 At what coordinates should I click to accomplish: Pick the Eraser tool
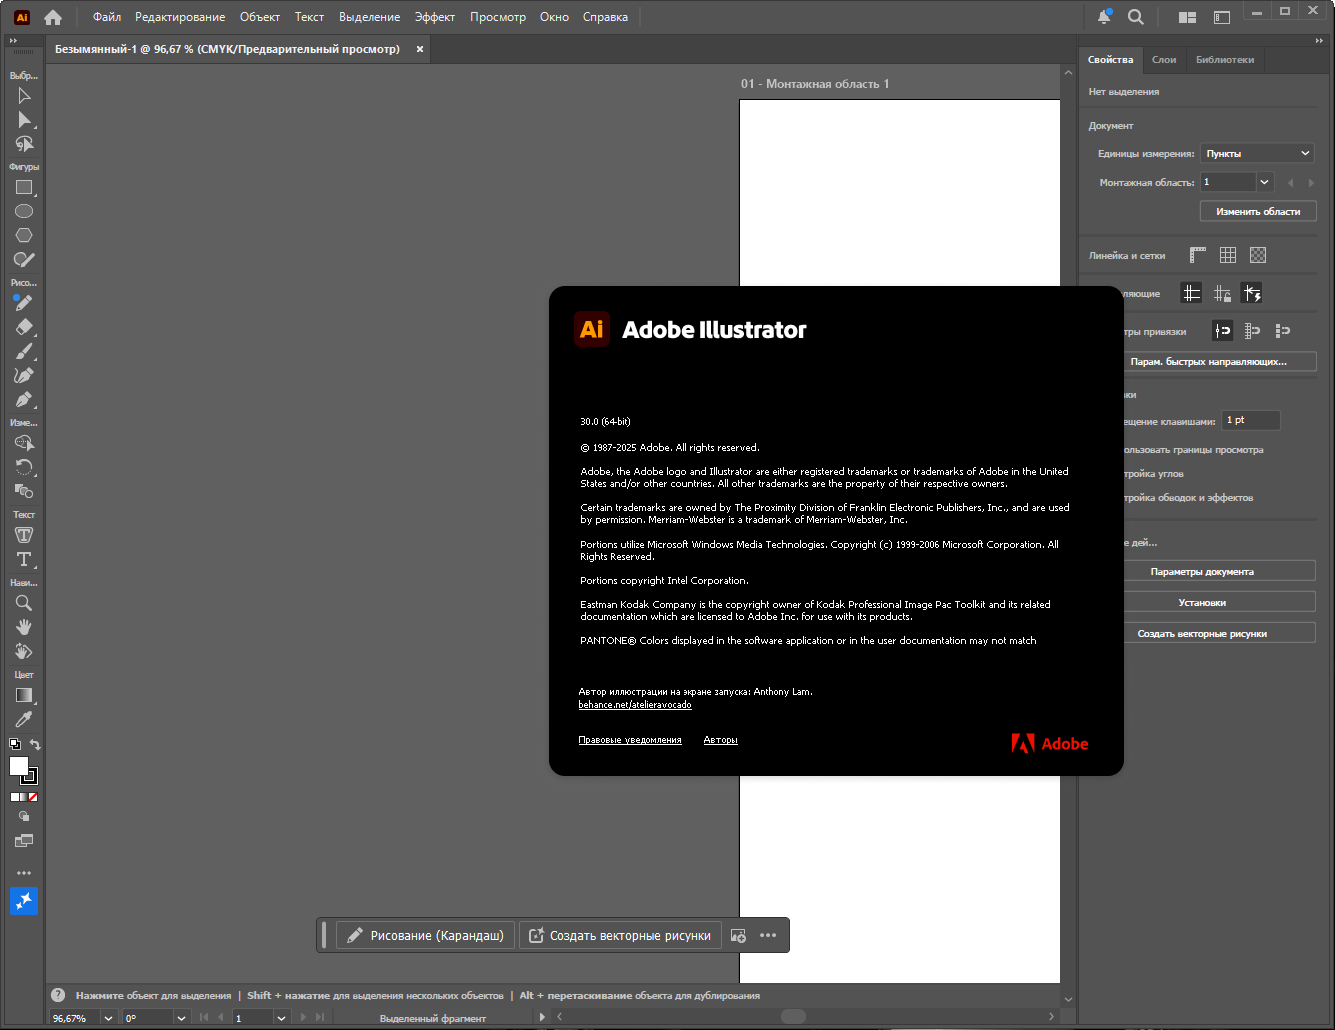point(24,327)
